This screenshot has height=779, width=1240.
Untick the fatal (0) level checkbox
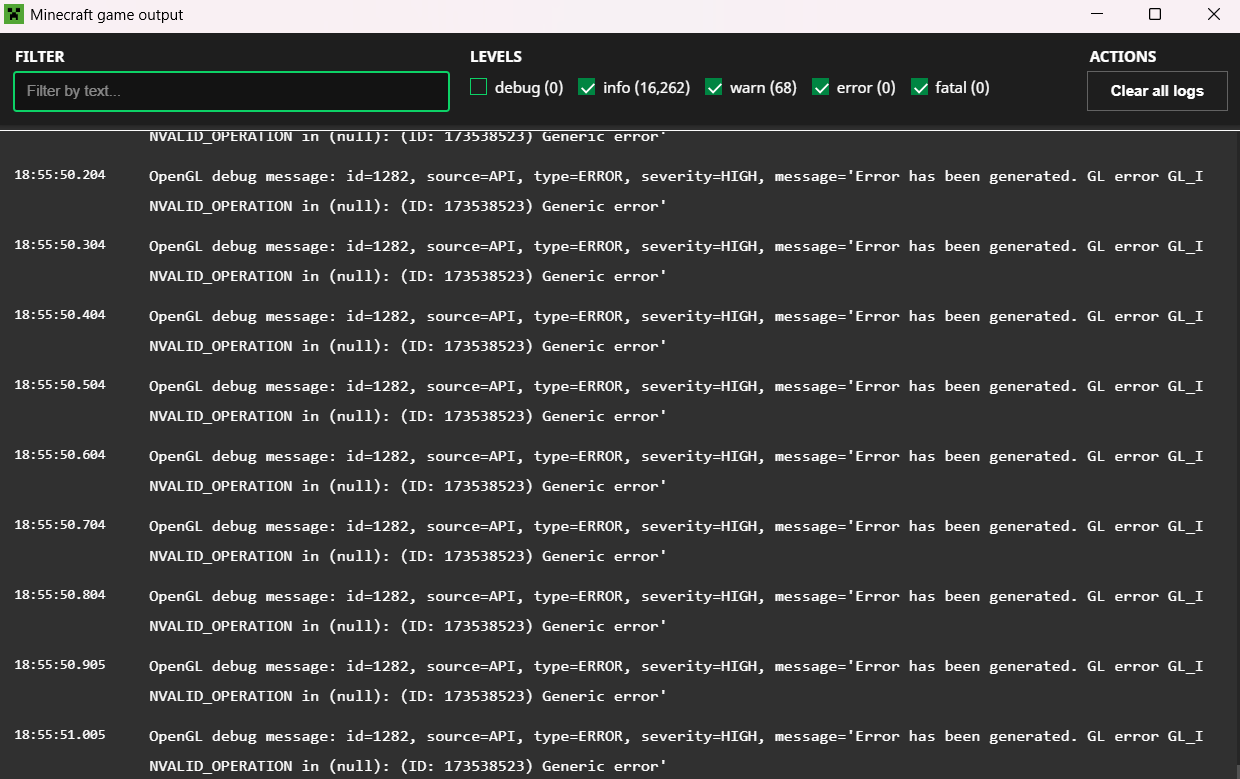(920, 88)
